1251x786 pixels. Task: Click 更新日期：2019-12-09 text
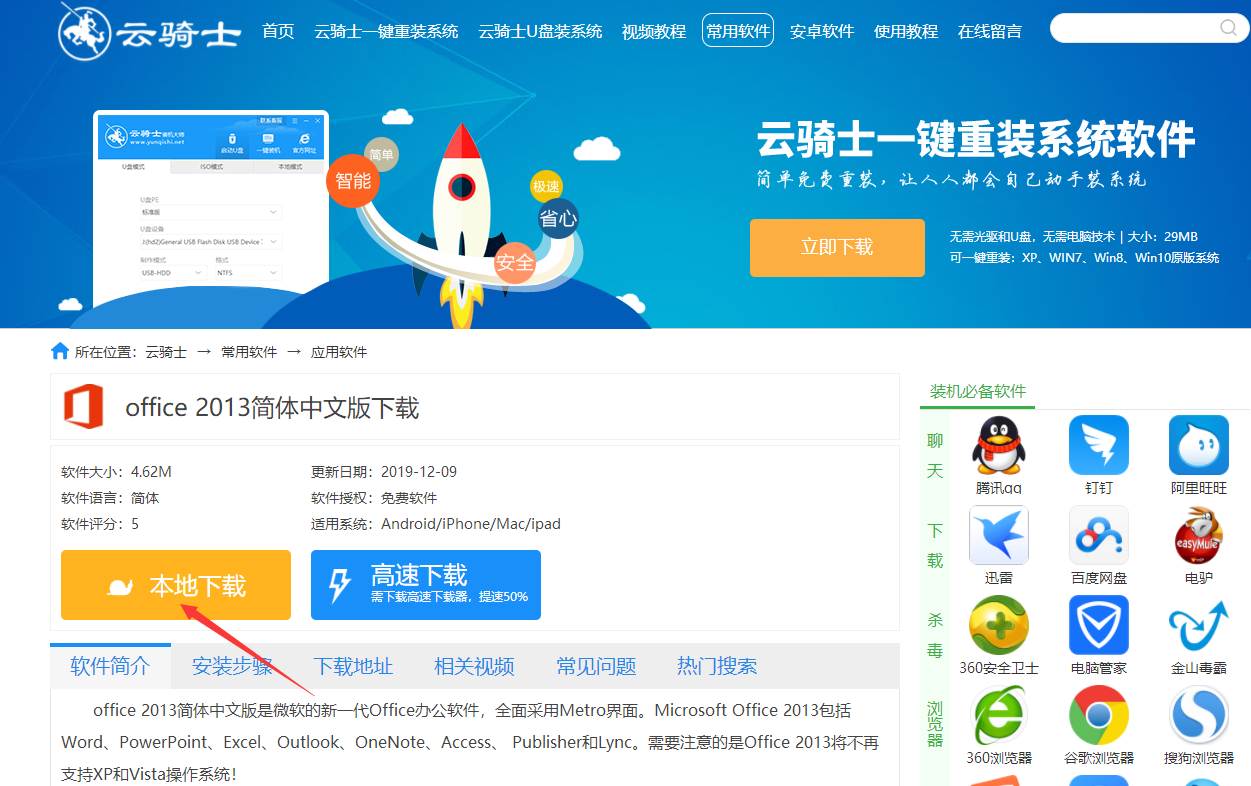pos(384,472)
